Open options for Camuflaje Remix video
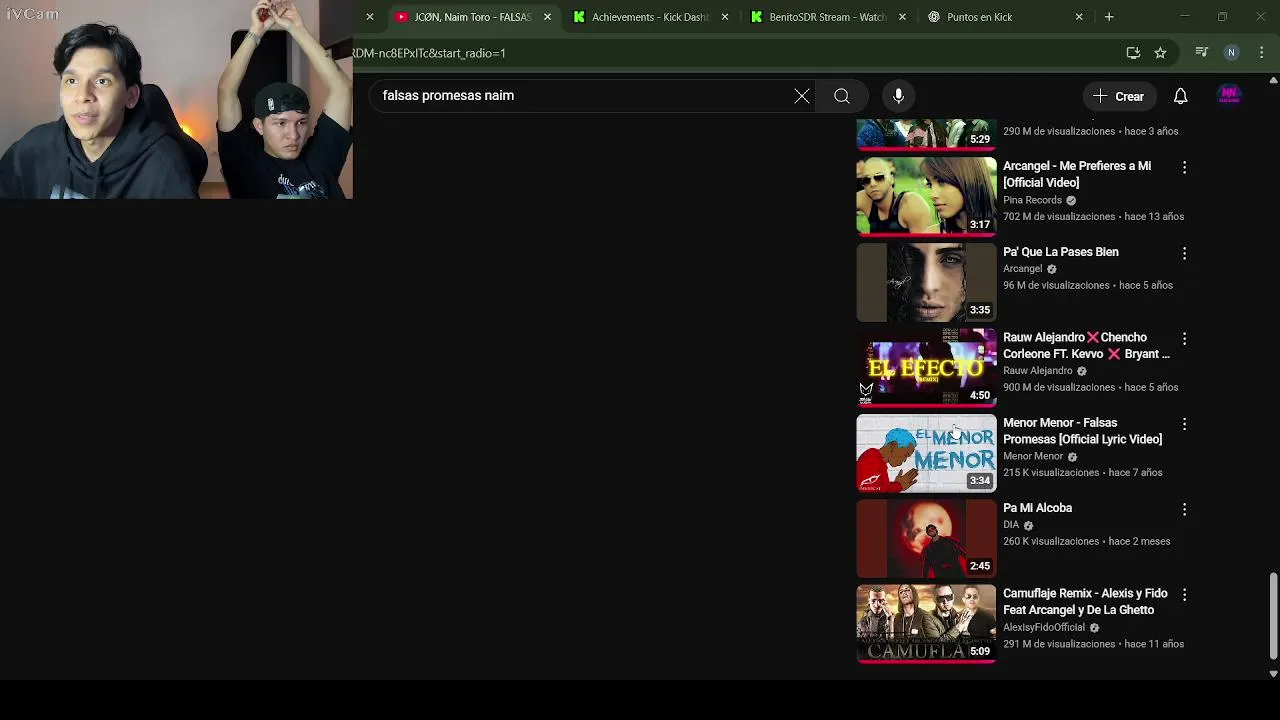This screenshot has width=1280, height=720. tap(1184, 595)
